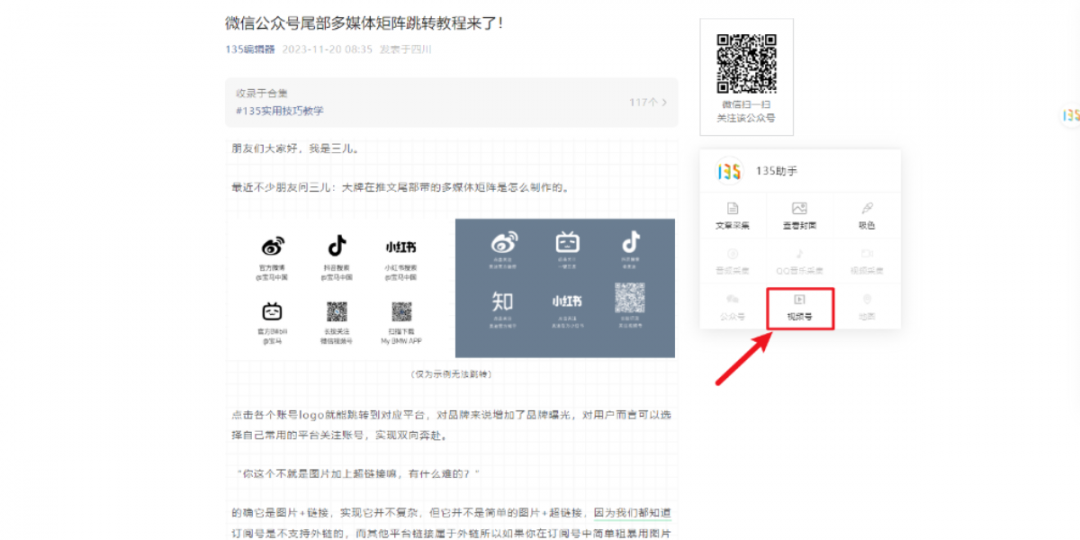Click underlined text 因为我们都知道

633,513
